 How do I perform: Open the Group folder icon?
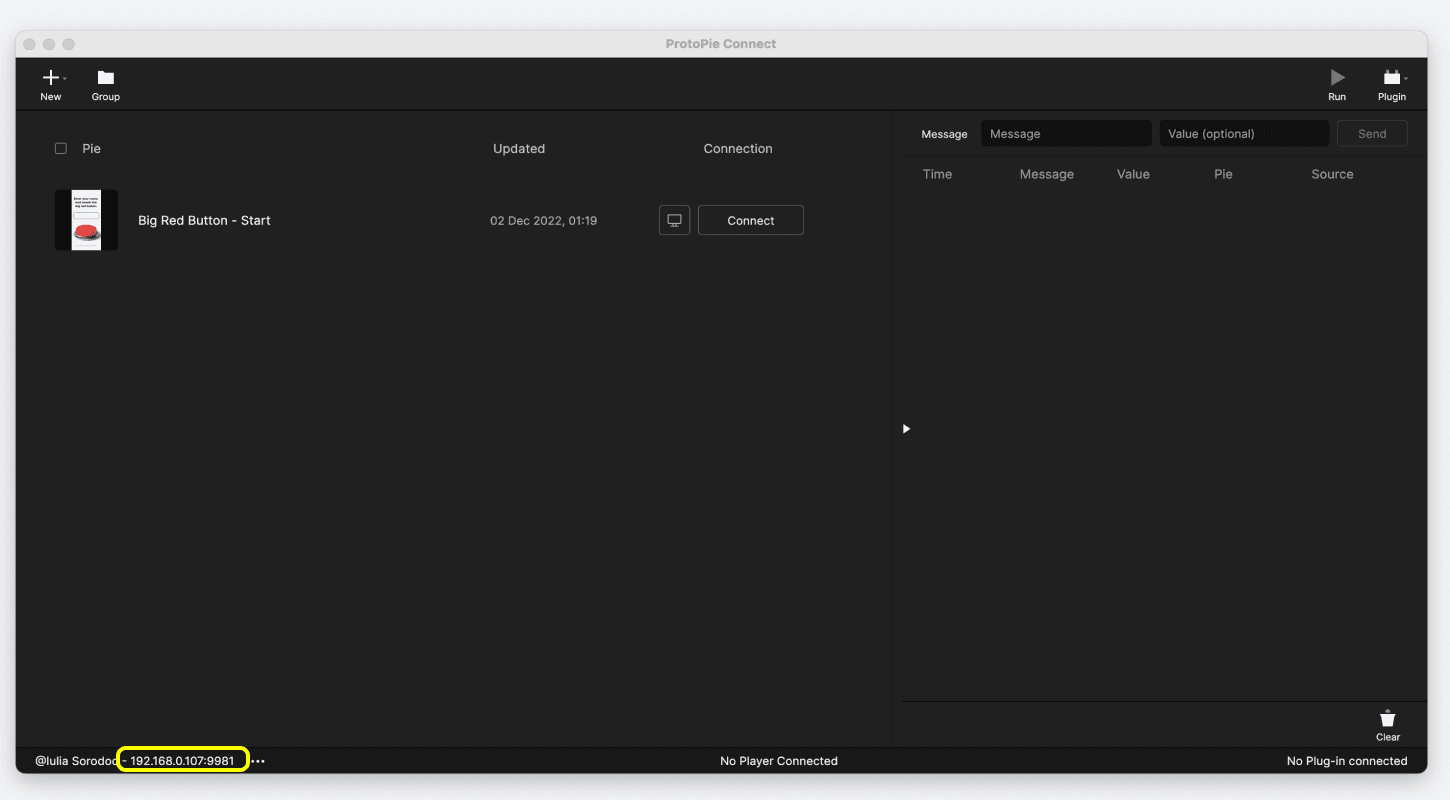point(105,77)
